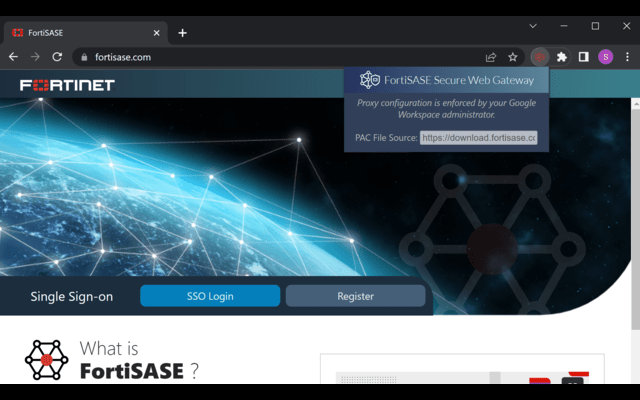
Task: Click the SSO Login button
Action: pos(210,296)
